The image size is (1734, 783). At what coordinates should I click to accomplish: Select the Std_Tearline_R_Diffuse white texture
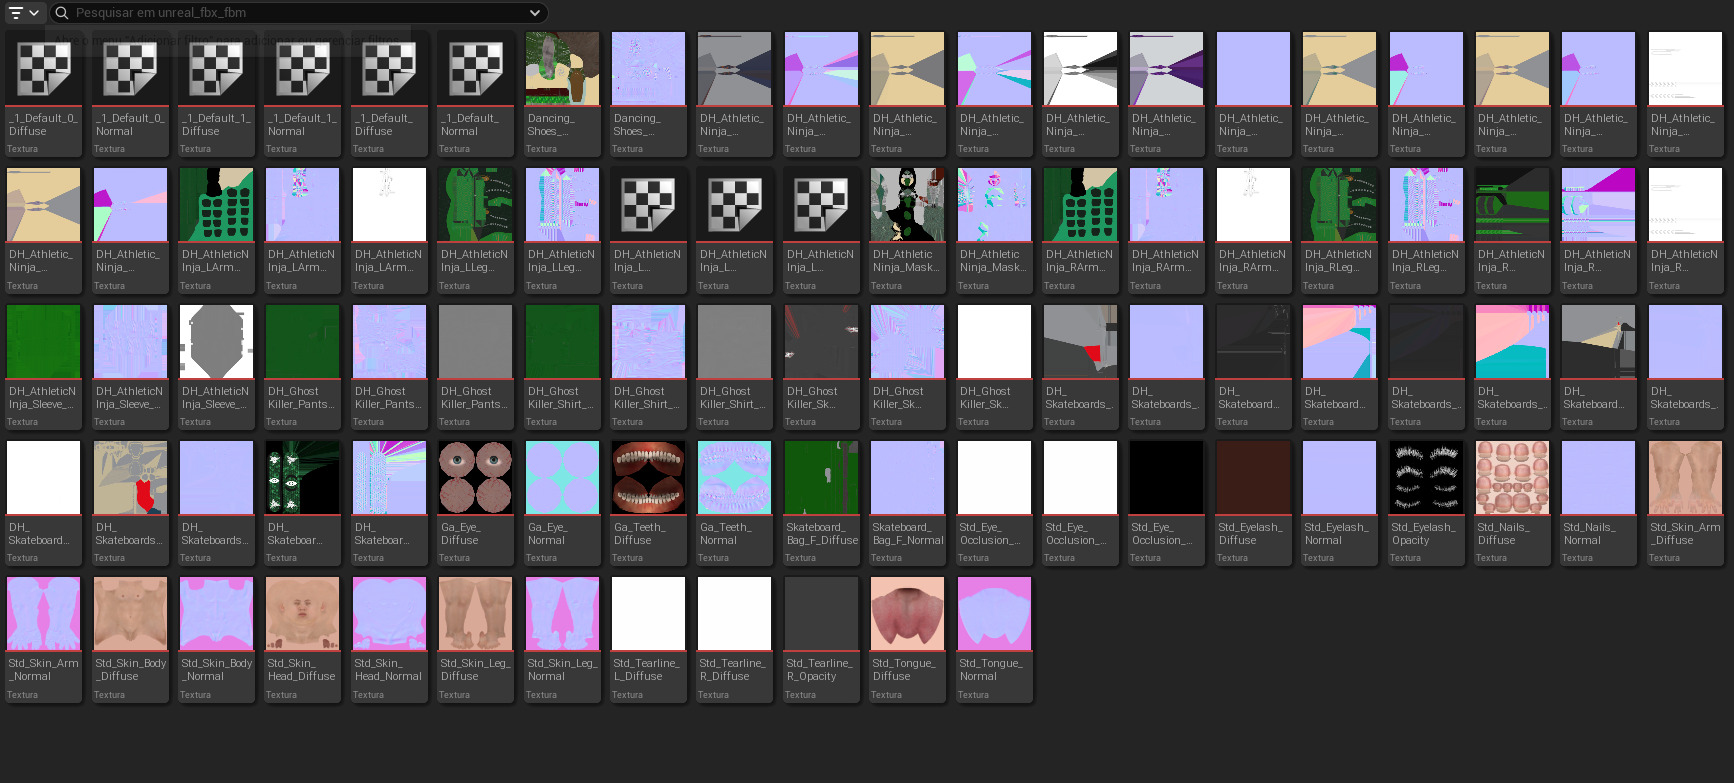click(x=735, y=639)
